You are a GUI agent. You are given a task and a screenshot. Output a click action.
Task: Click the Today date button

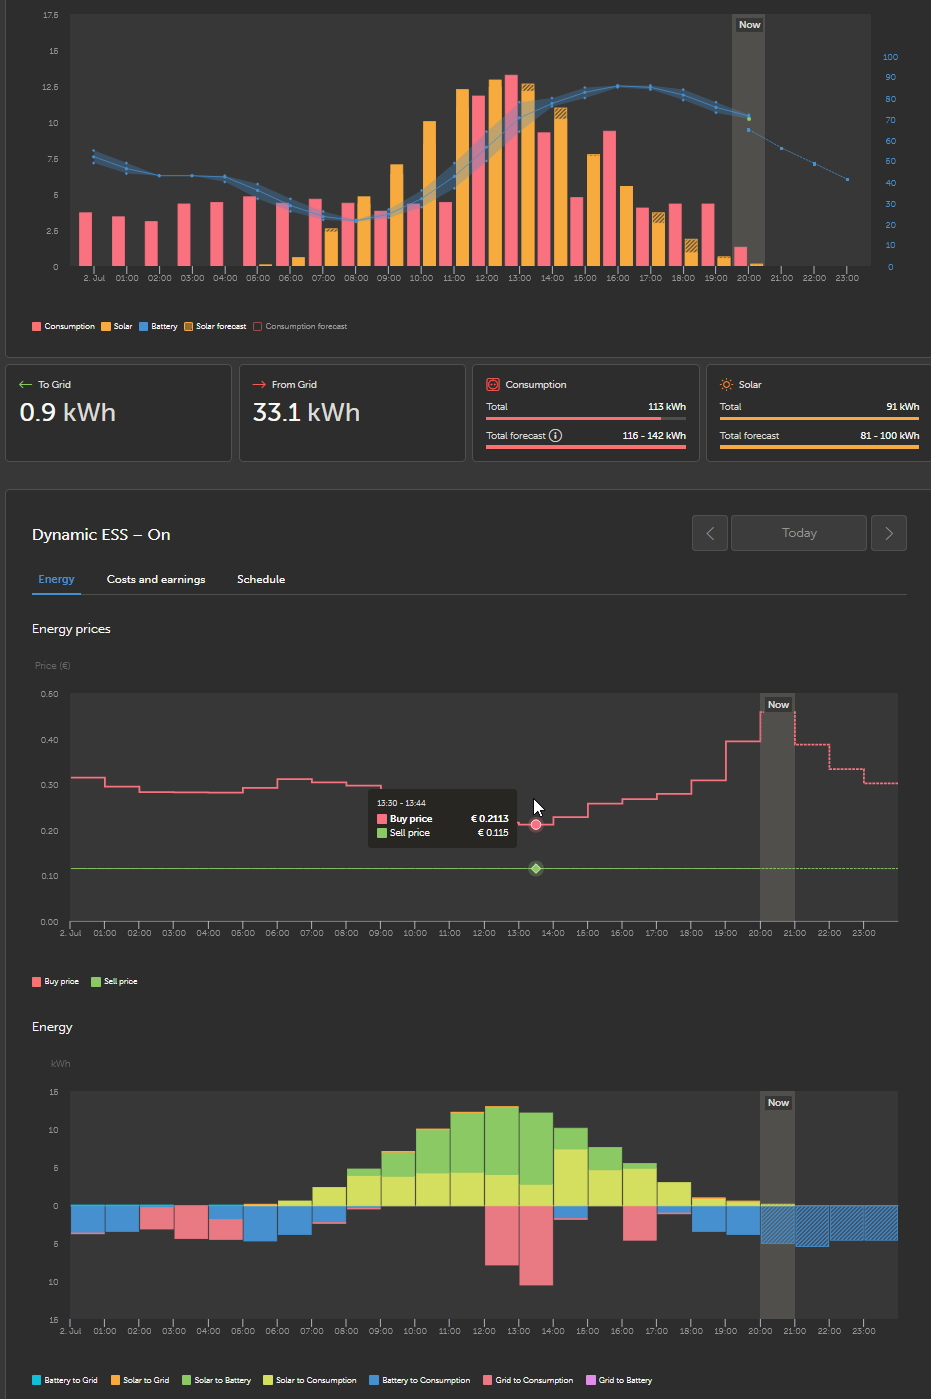[799, 533]
